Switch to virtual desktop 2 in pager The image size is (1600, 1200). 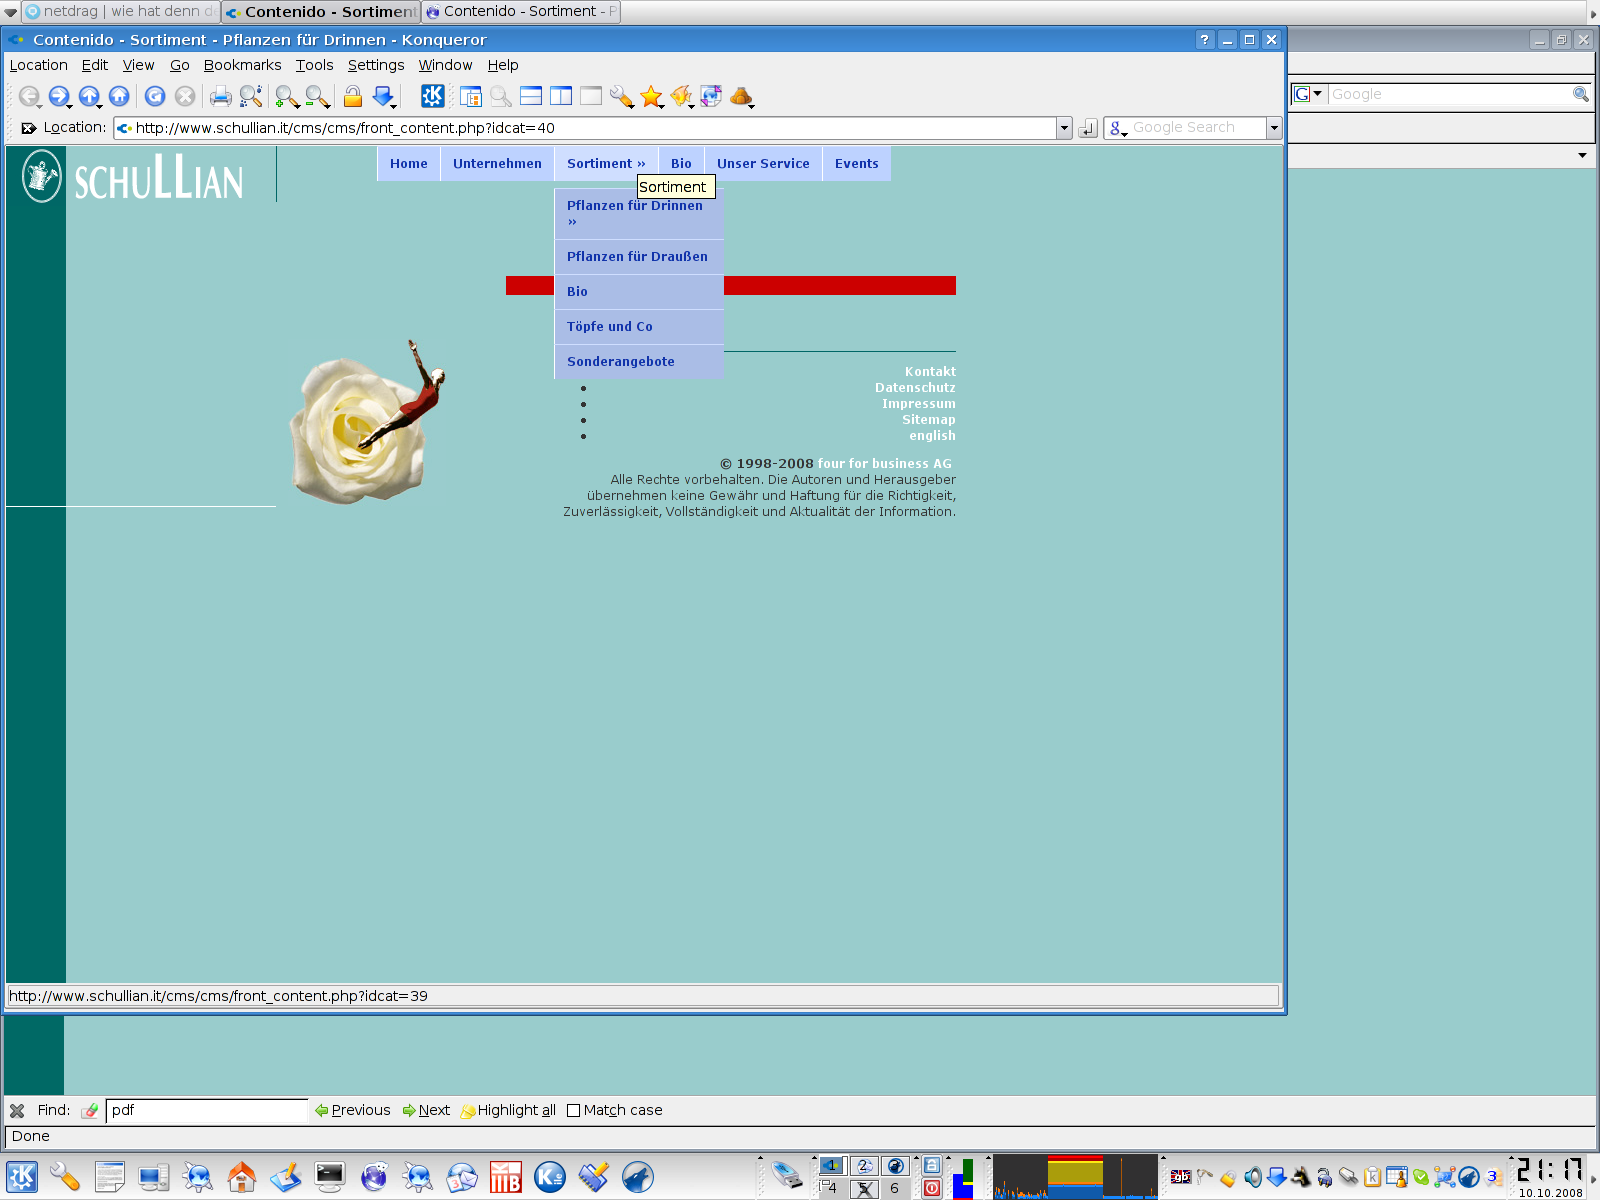click(864, 1166)
